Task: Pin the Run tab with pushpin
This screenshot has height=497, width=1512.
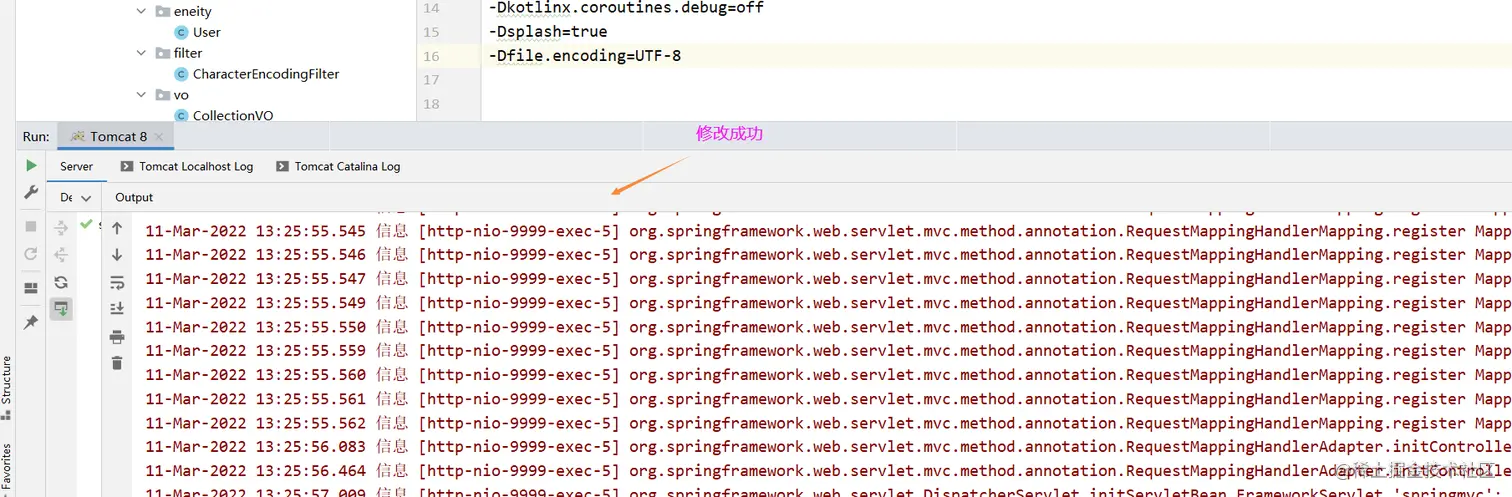Action: pyautogui.click(x=31, y=322)
